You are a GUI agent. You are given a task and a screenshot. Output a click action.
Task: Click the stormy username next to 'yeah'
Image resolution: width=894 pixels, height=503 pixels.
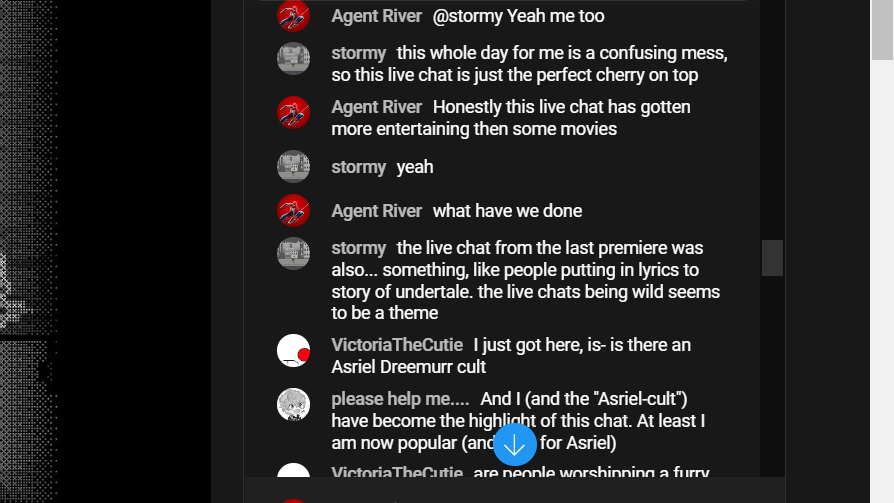[x=359, y=167]
